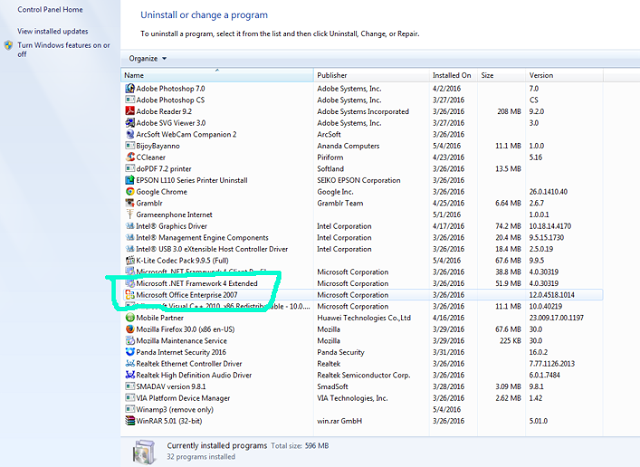Select BijoyBayanno program entry
The width and height of the screenshot is (640, 467).
(362, 146)
